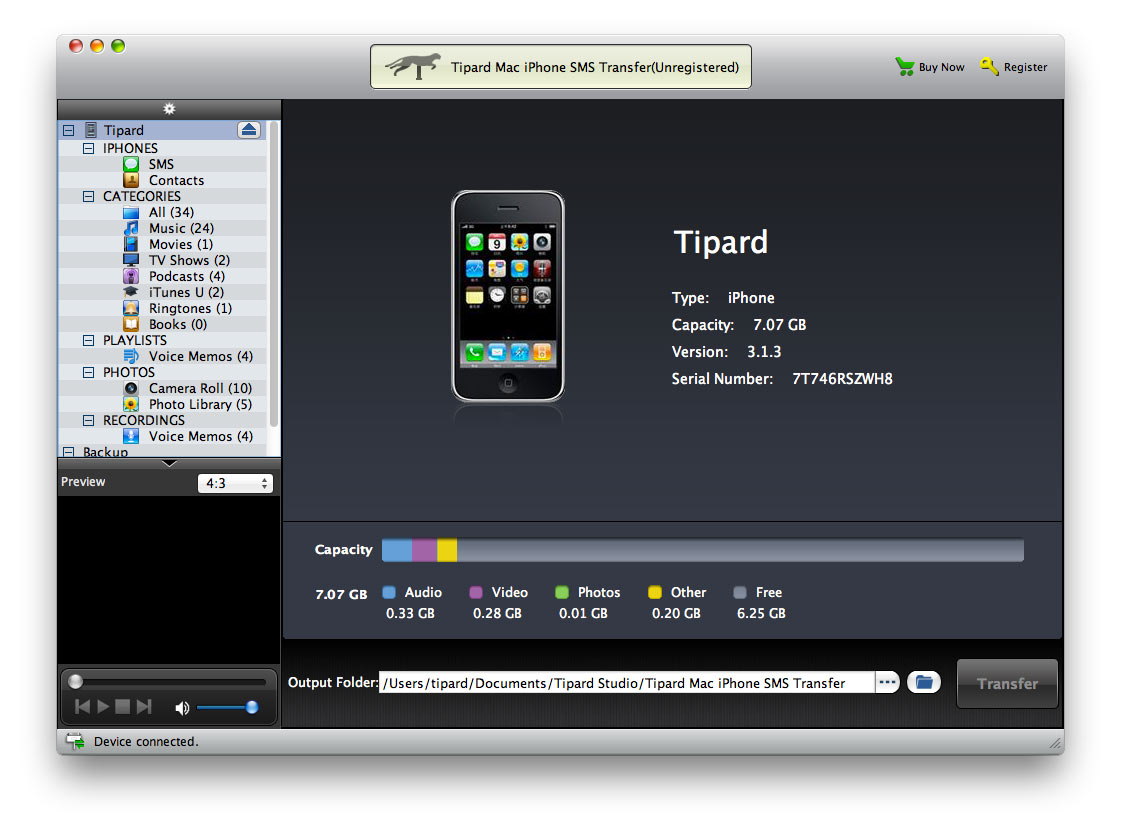Click the iPhone device image

pos(508,296)
